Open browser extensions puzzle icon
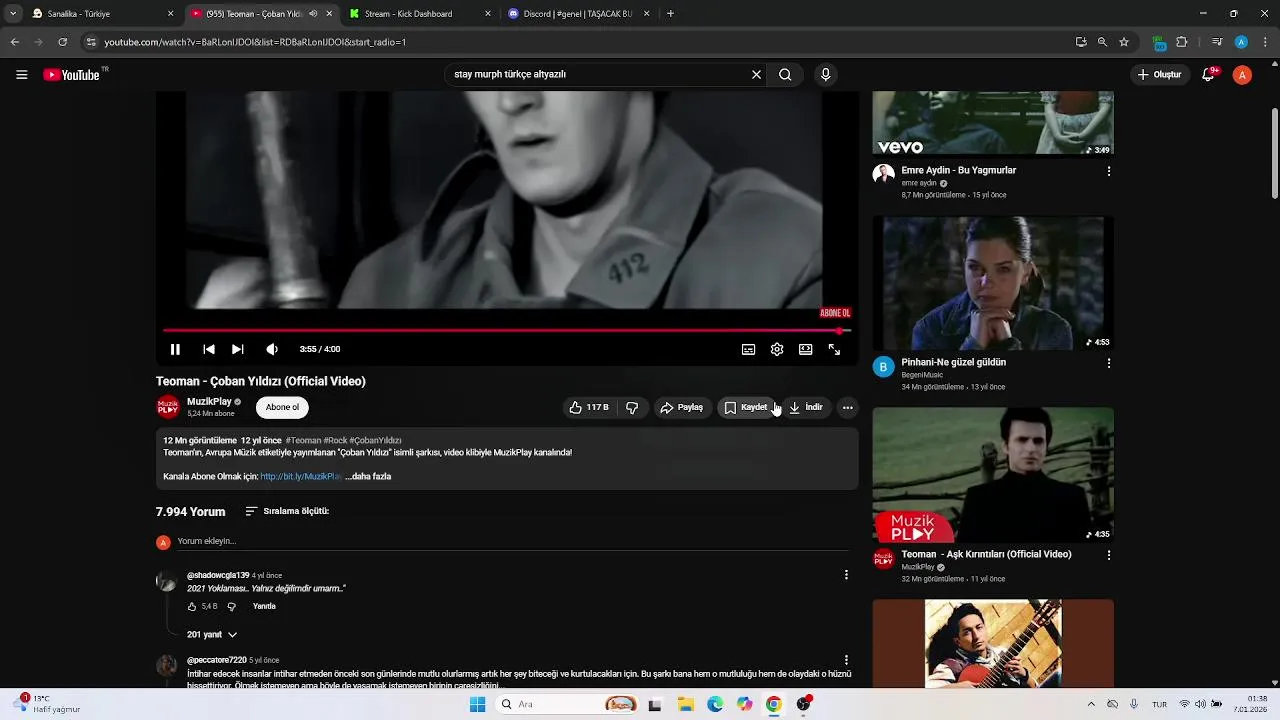This screenshot has height=720, width=1280. point(1182,42)
